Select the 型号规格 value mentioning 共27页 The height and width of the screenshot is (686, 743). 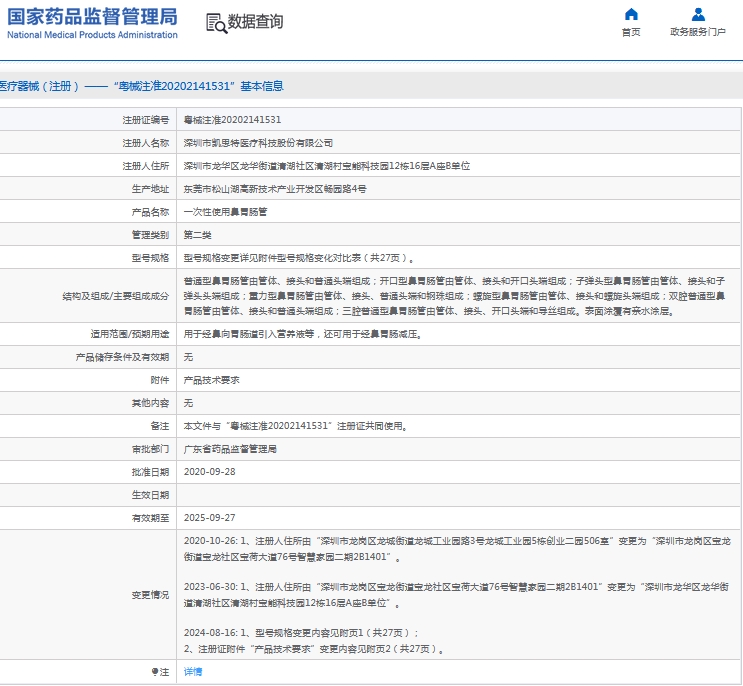click(299, 258)
